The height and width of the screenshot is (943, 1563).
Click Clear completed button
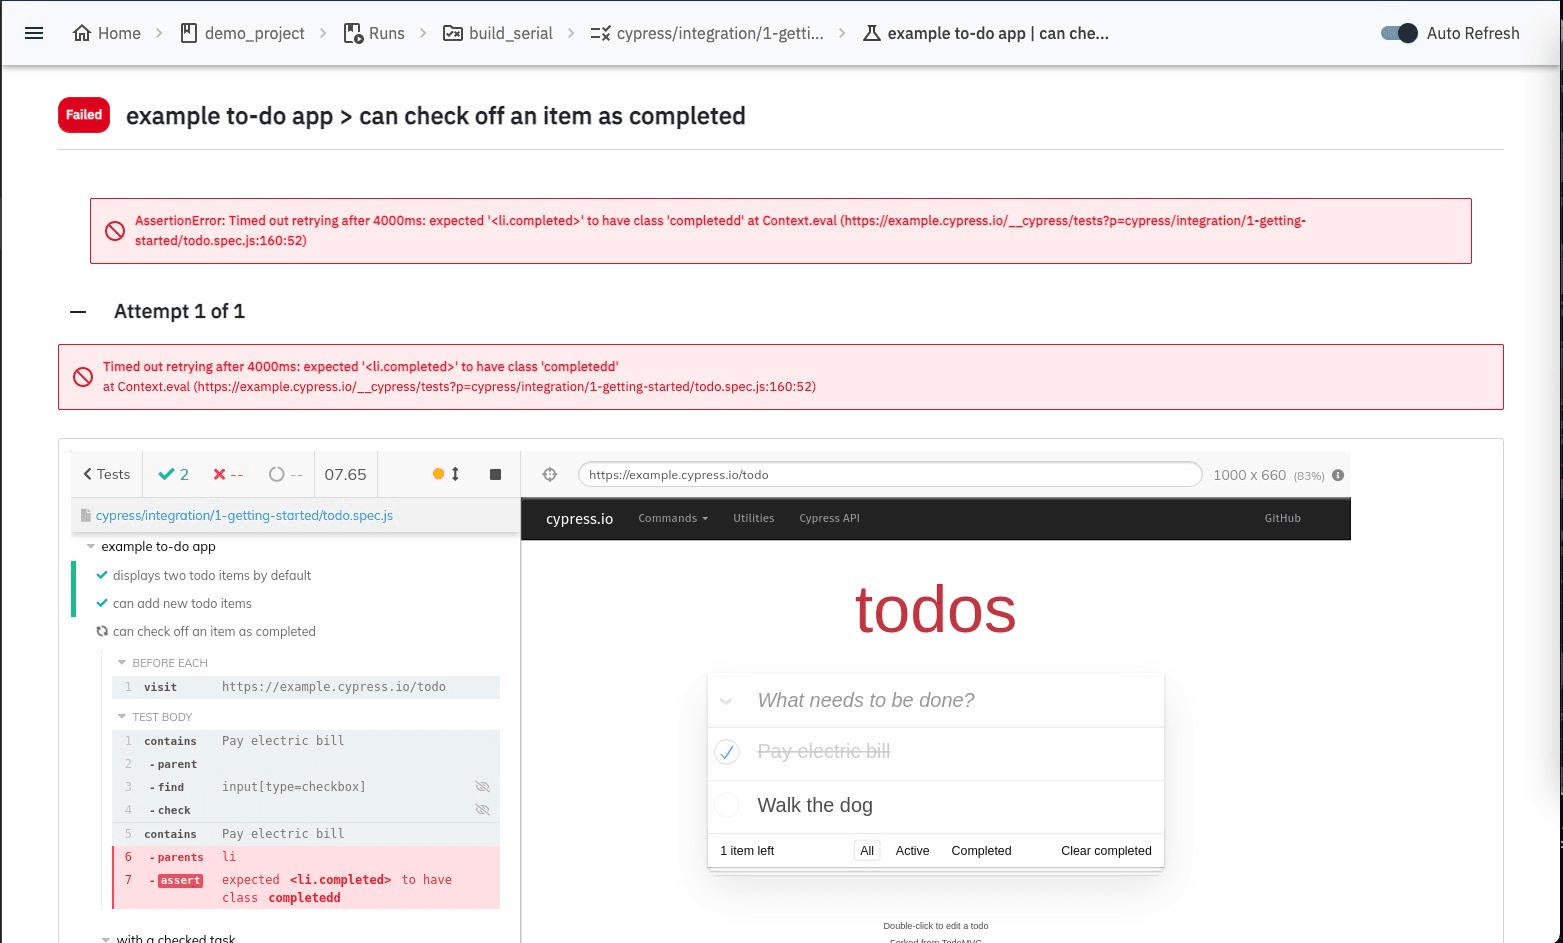point(1106,851)
